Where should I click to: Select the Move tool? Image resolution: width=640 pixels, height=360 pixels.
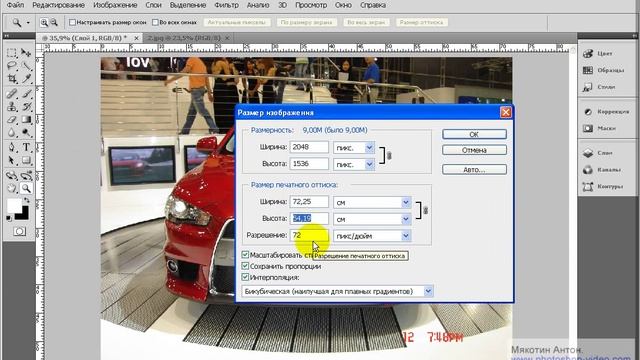[x=26, y=53]
